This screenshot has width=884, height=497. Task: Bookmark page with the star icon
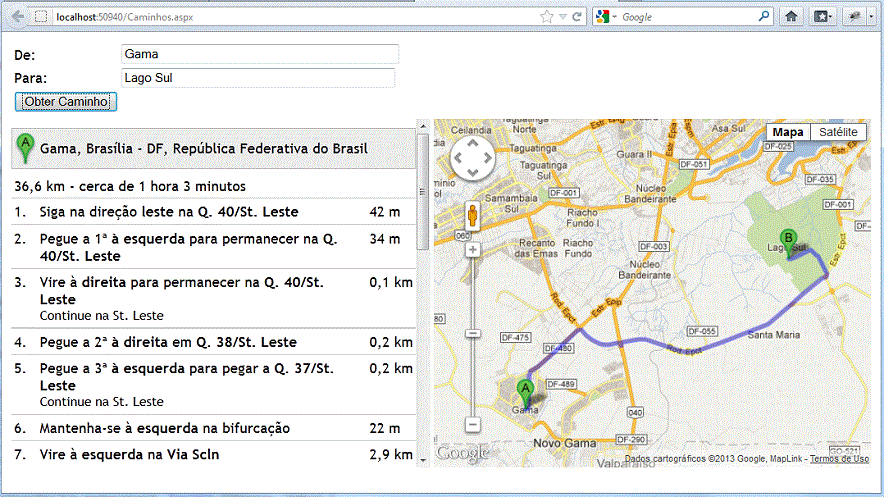(546, 16)
